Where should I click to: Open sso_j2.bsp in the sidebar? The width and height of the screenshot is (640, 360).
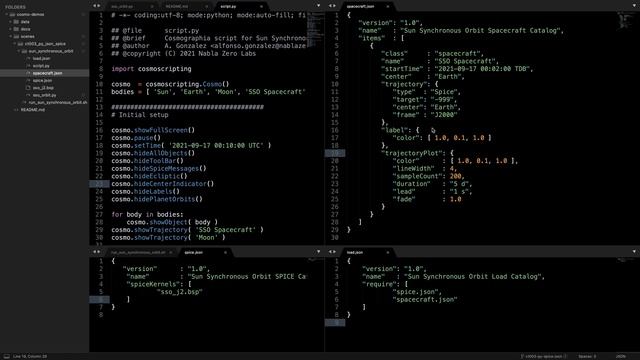click(43, 88)
